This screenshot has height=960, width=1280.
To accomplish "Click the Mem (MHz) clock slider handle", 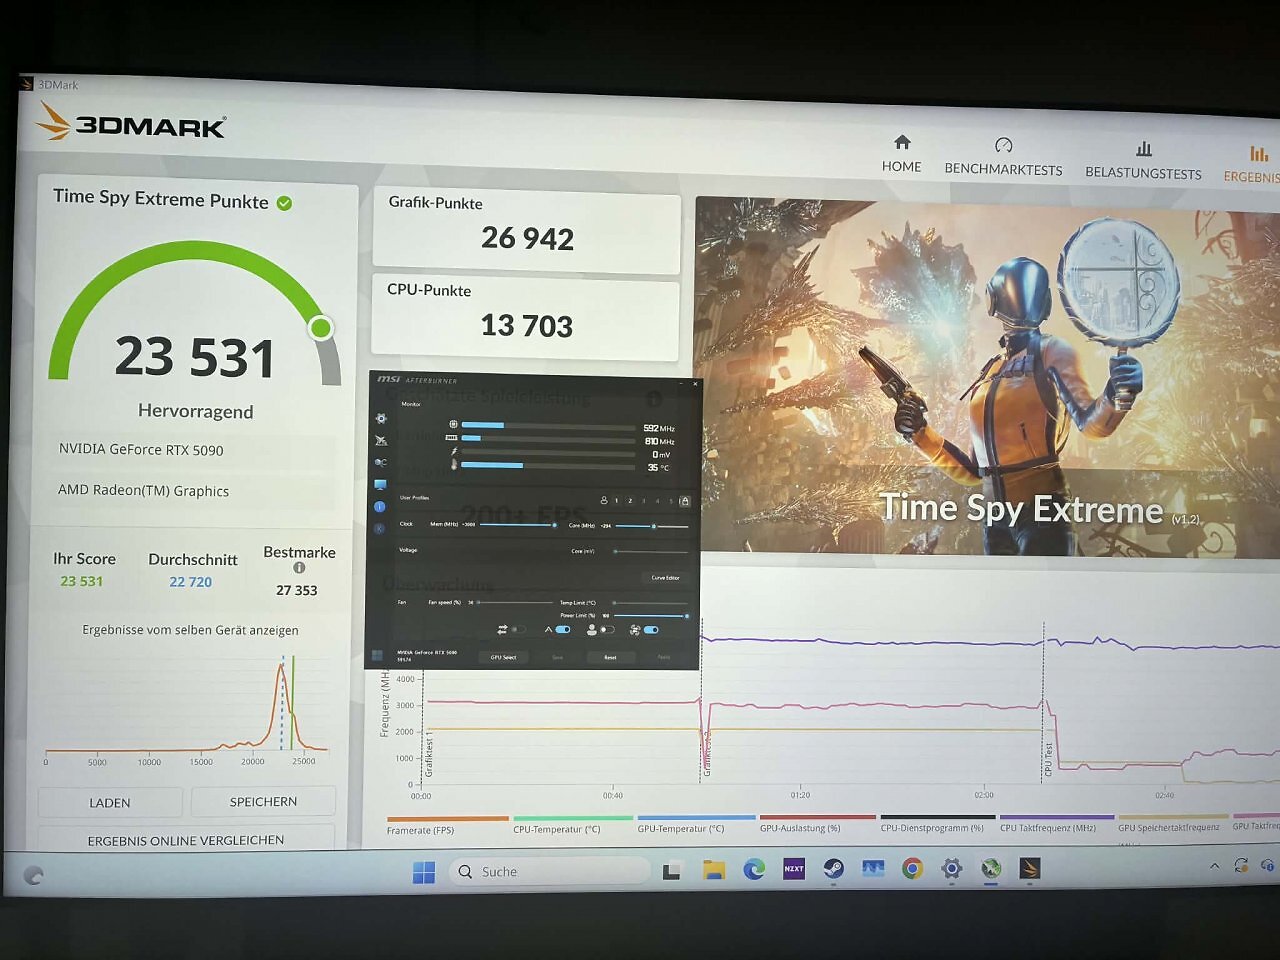I will 555,525.
